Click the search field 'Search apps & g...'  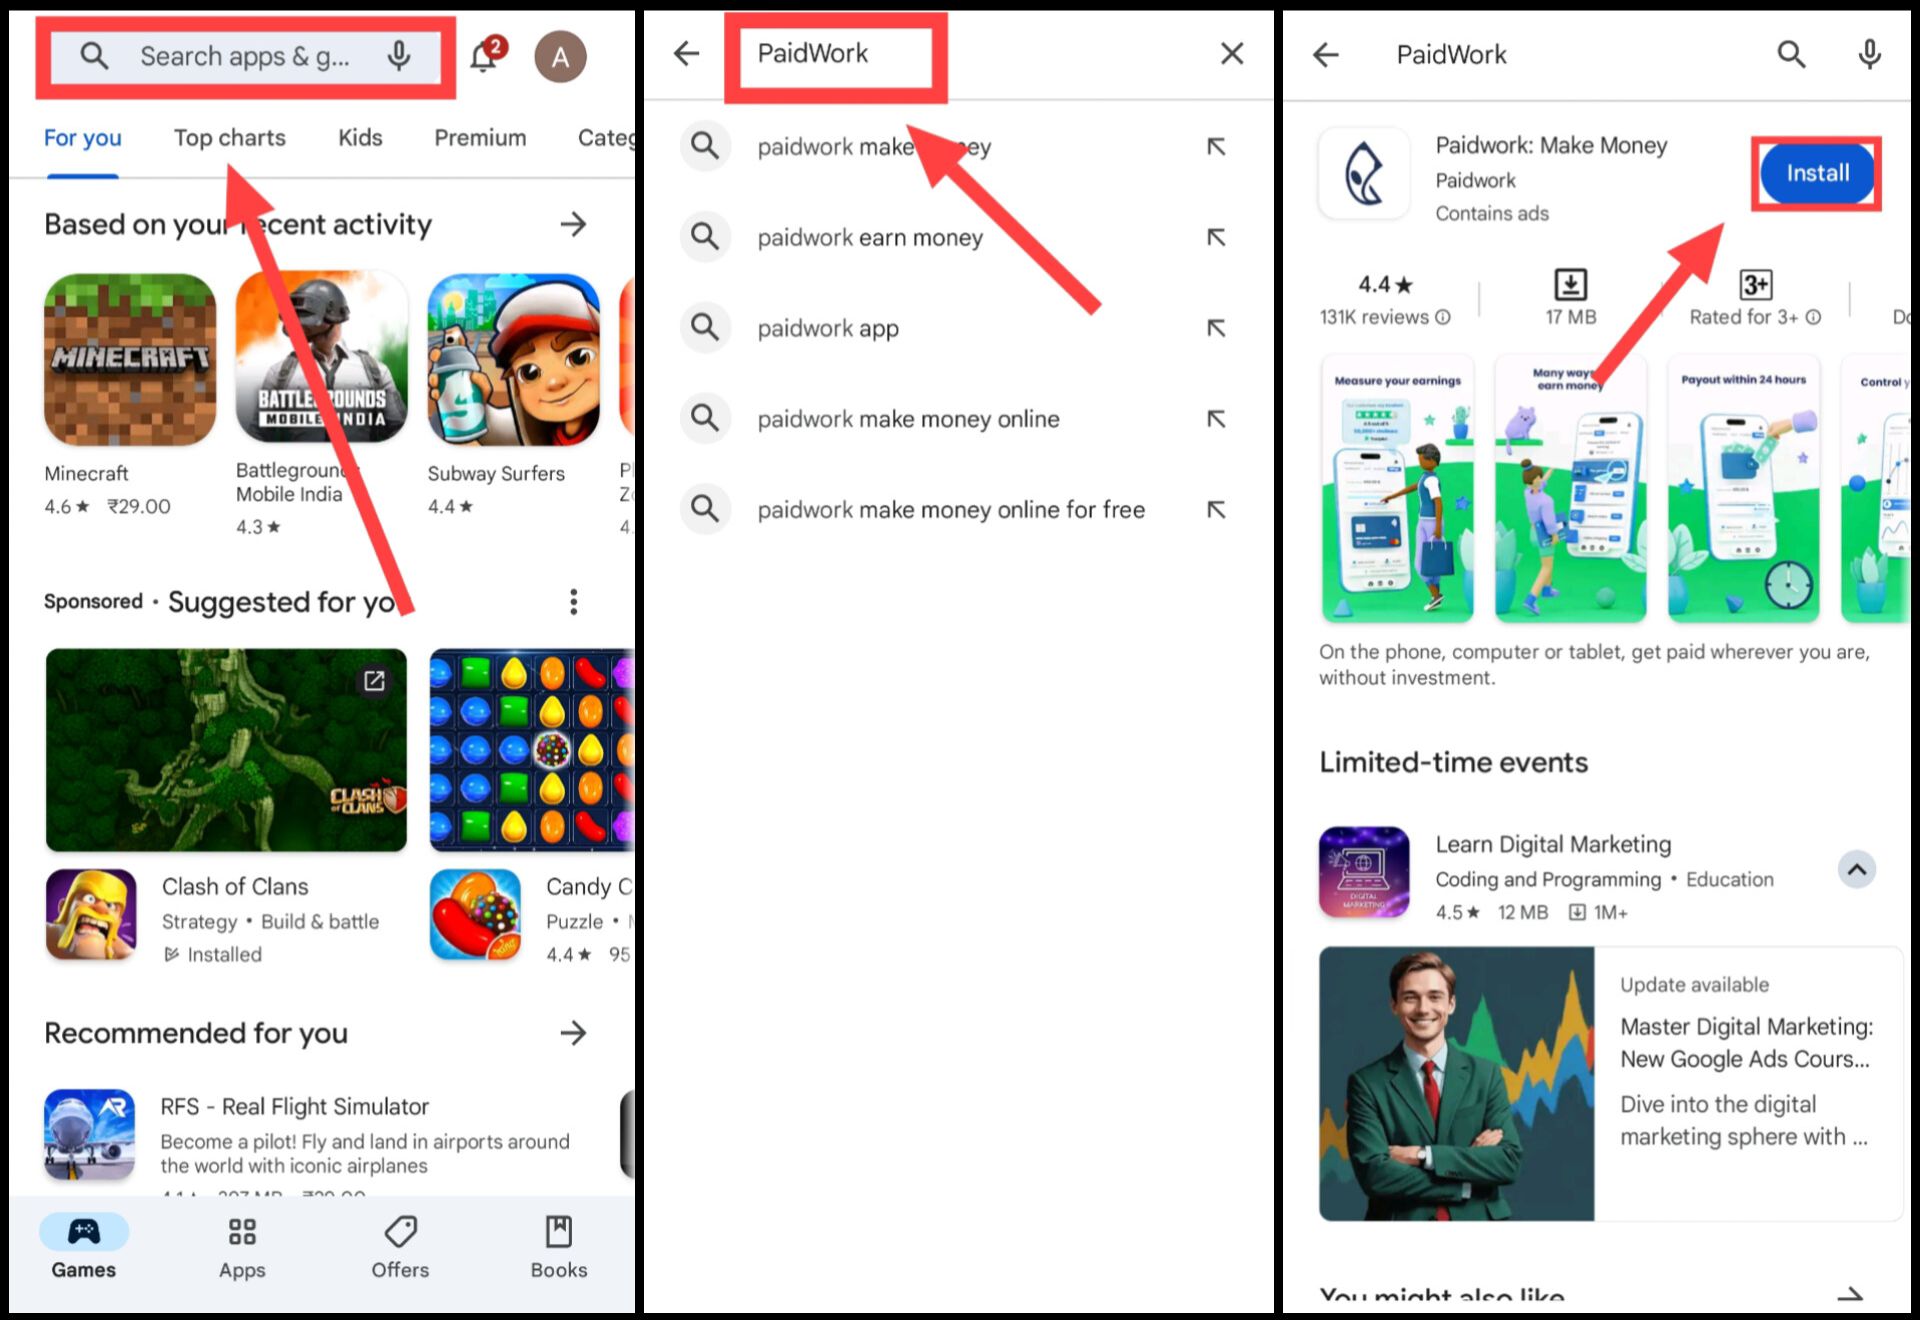[x=246, y=57]
